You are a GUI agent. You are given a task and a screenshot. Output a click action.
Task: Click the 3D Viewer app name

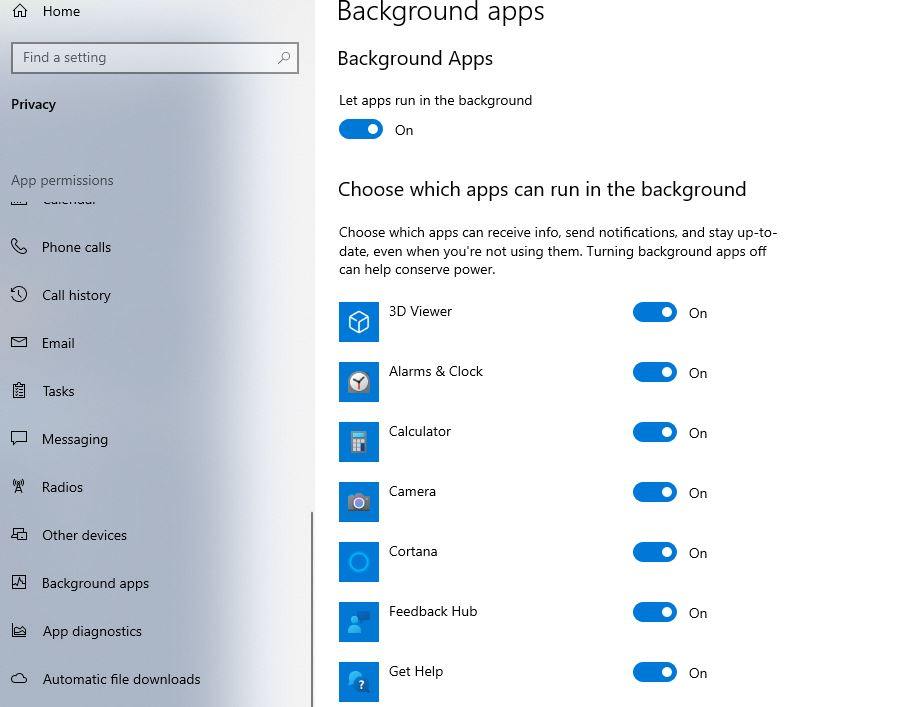(x=421, y=311)
